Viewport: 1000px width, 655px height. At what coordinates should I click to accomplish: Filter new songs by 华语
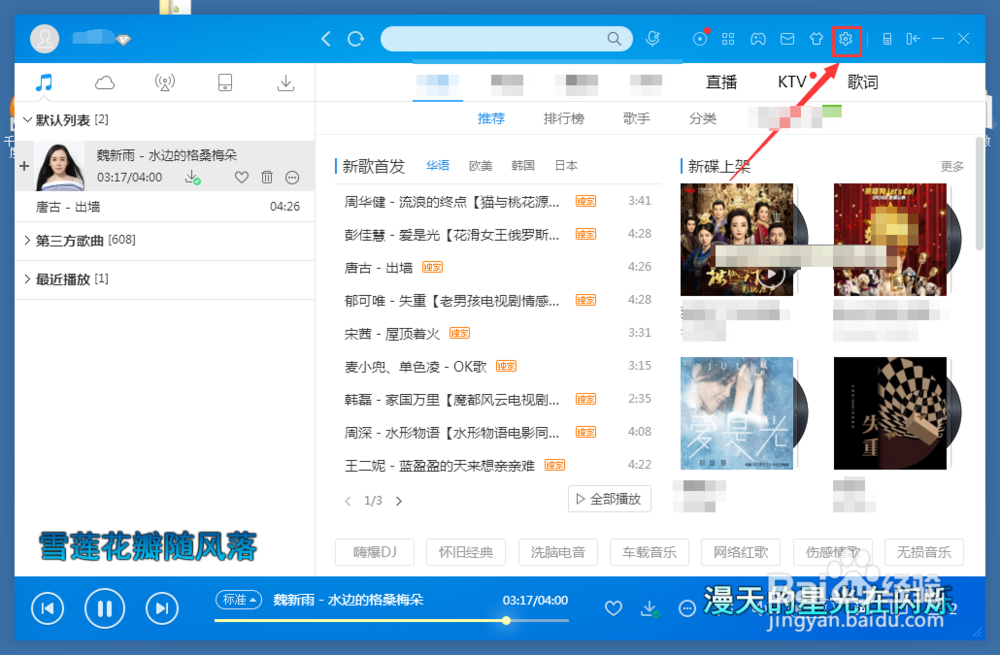[x=438, y=166]
